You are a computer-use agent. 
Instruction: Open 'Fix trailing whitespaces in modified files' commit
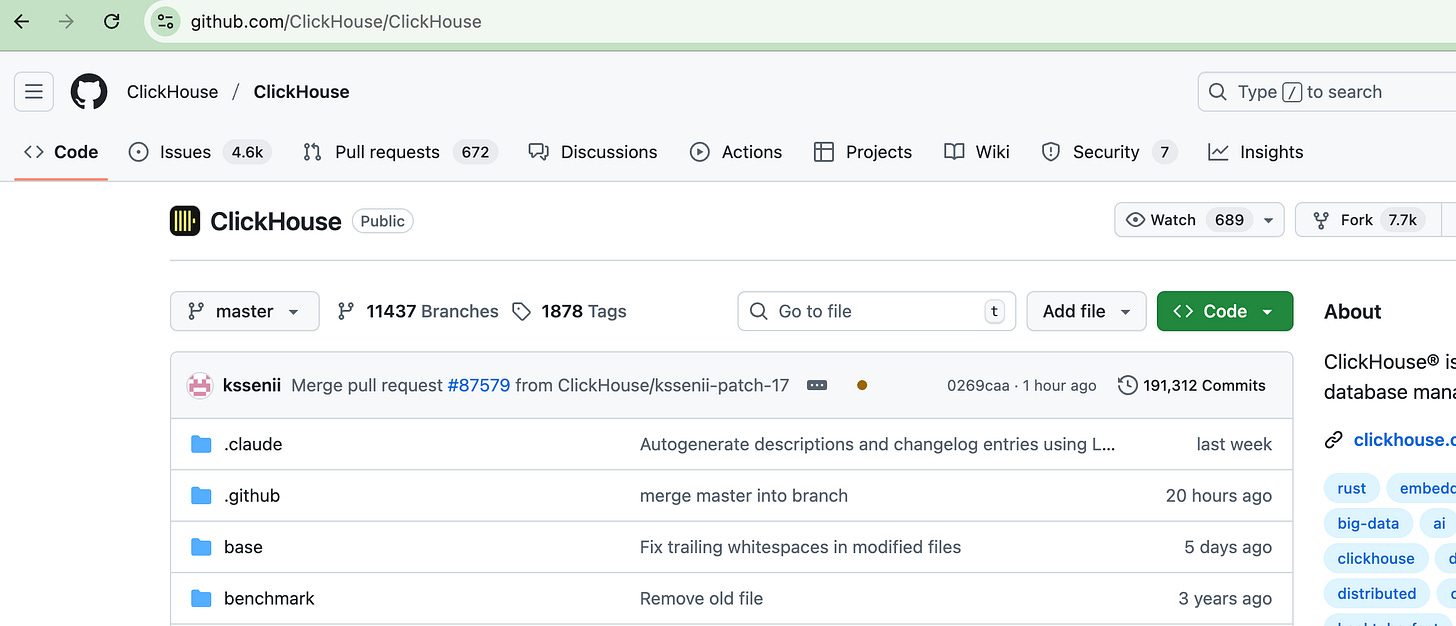coord(800,547)
